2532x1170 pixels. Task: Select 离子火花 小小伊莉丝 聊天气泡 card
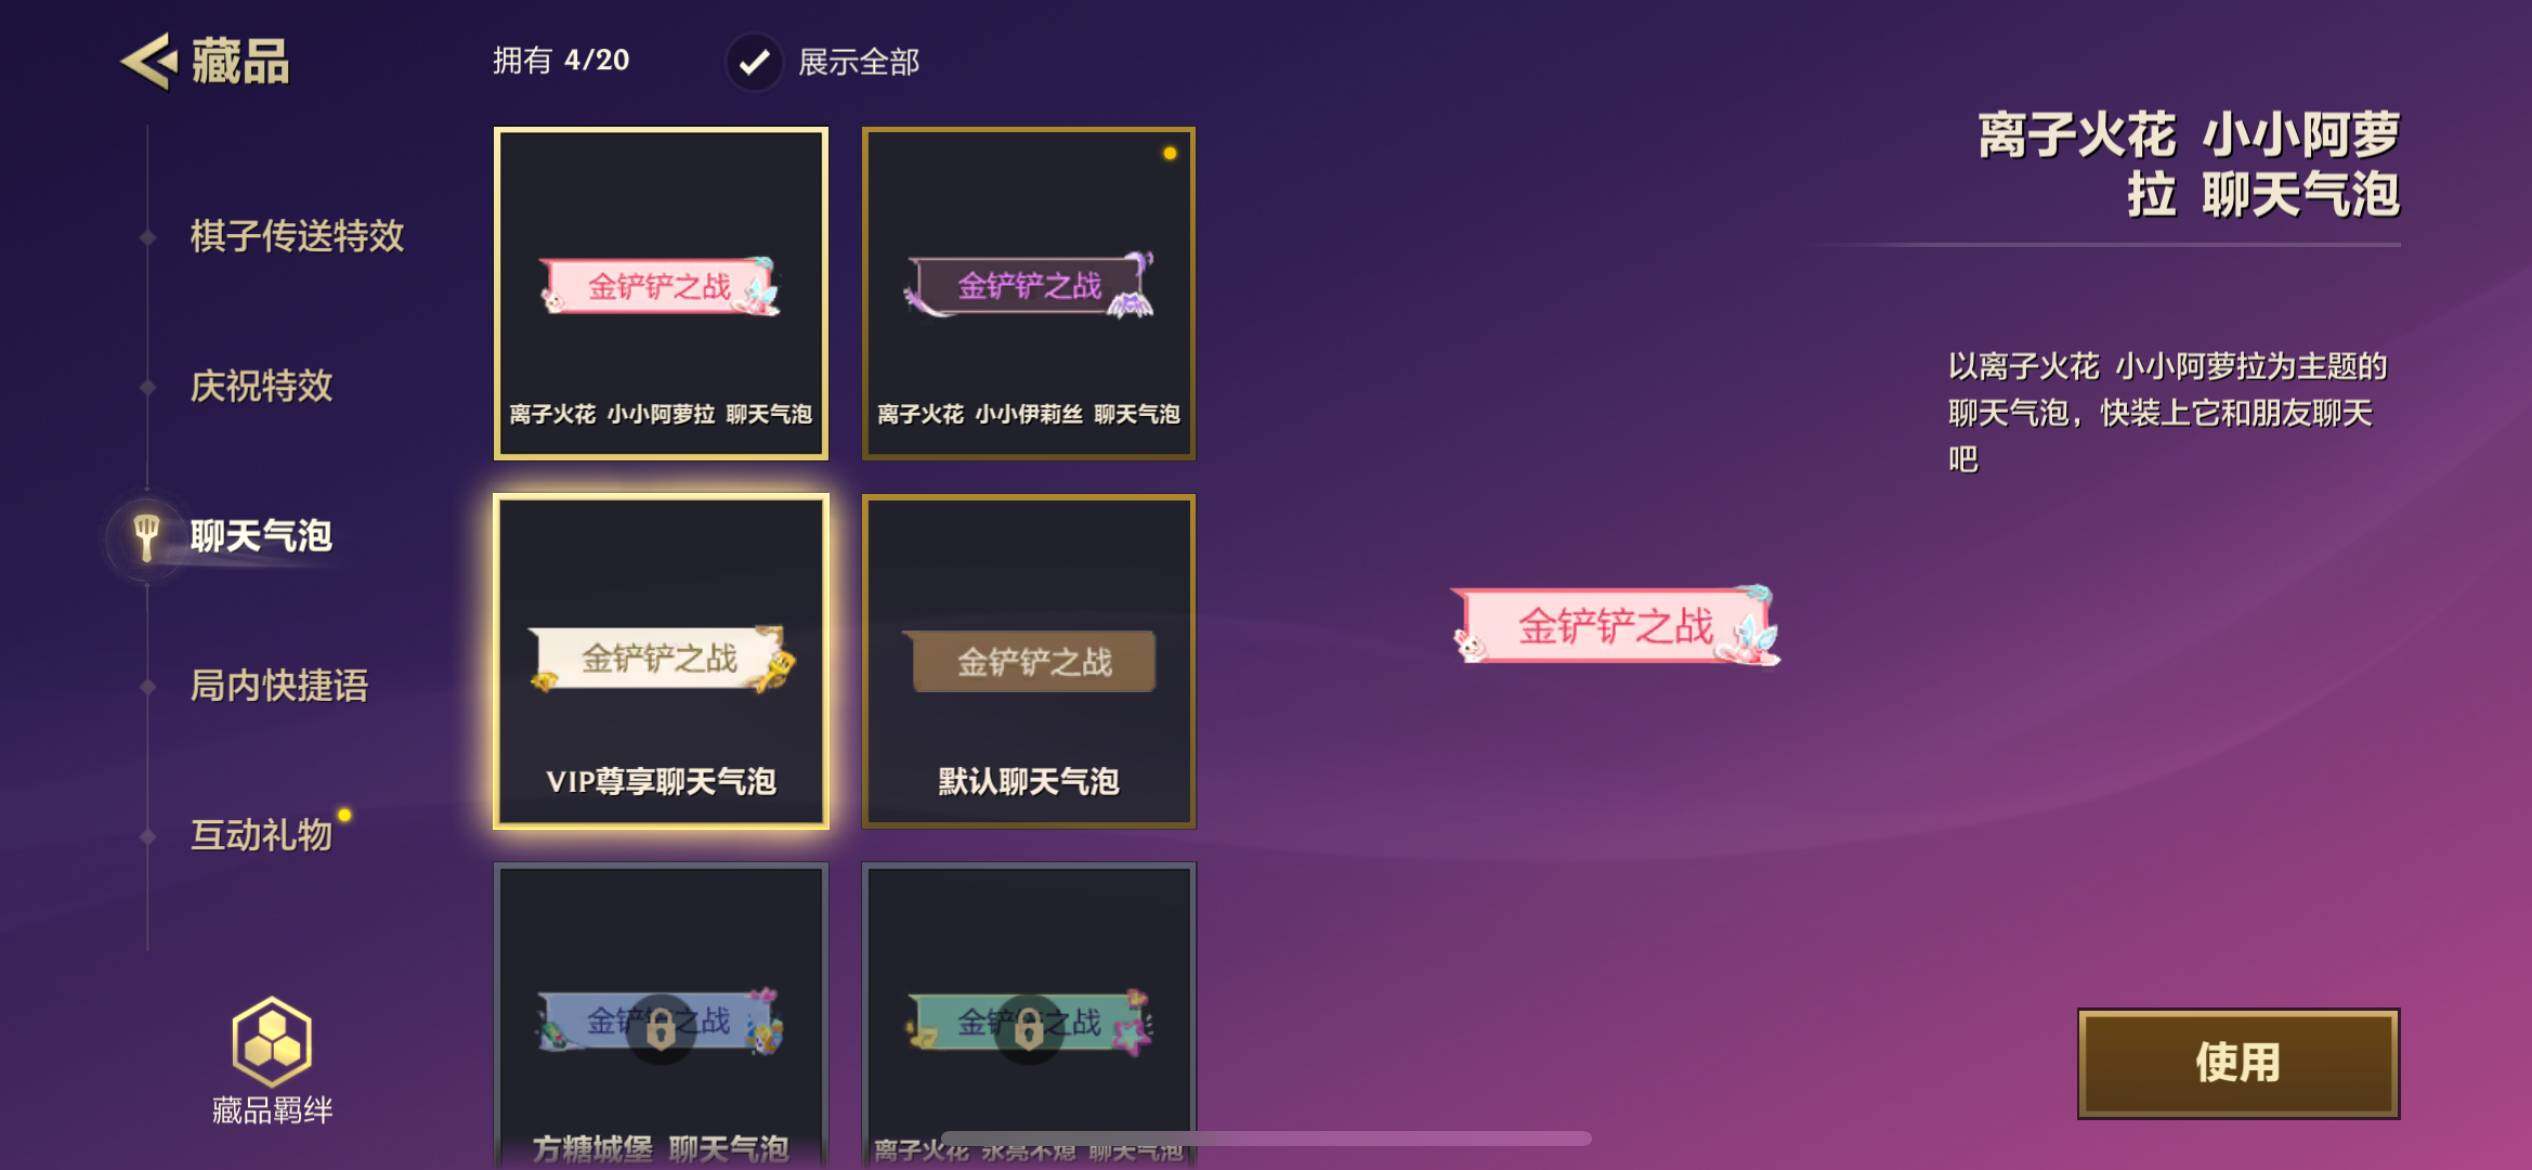pos(1029,293)
